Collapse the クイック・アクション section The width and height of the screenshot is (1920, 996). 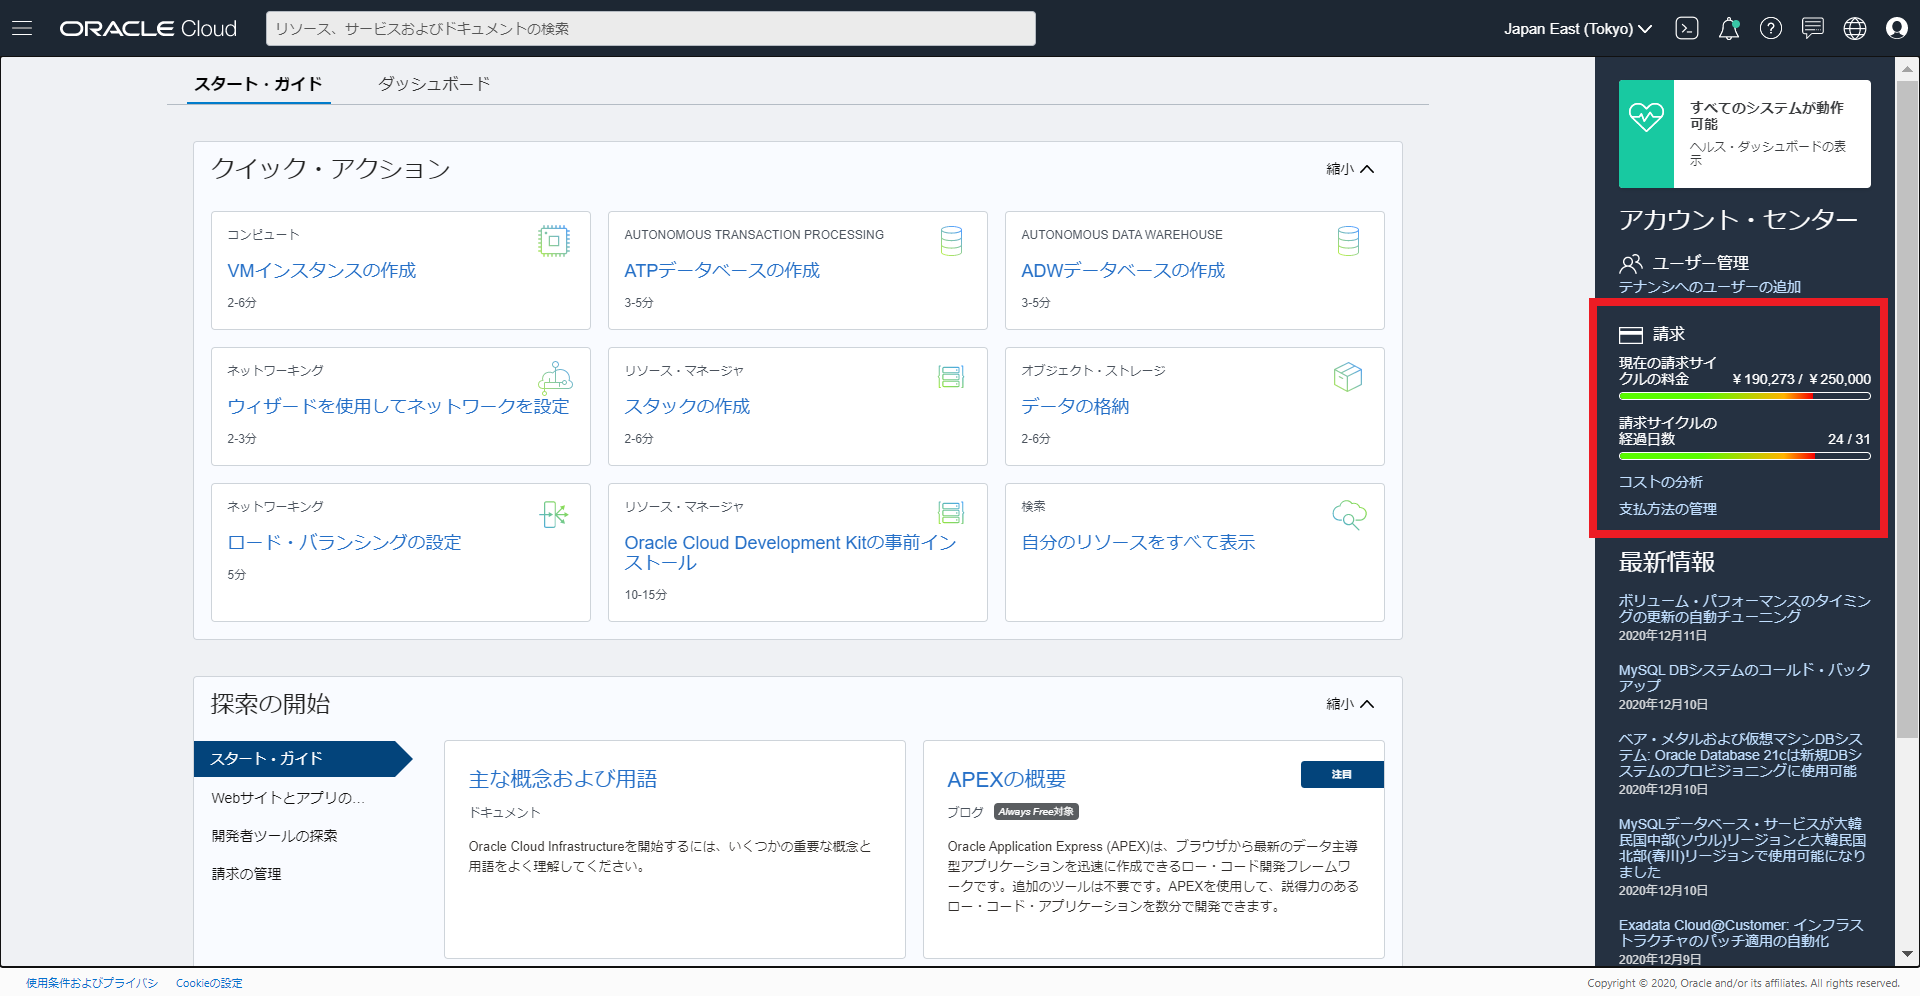(x=1350, y=169)
